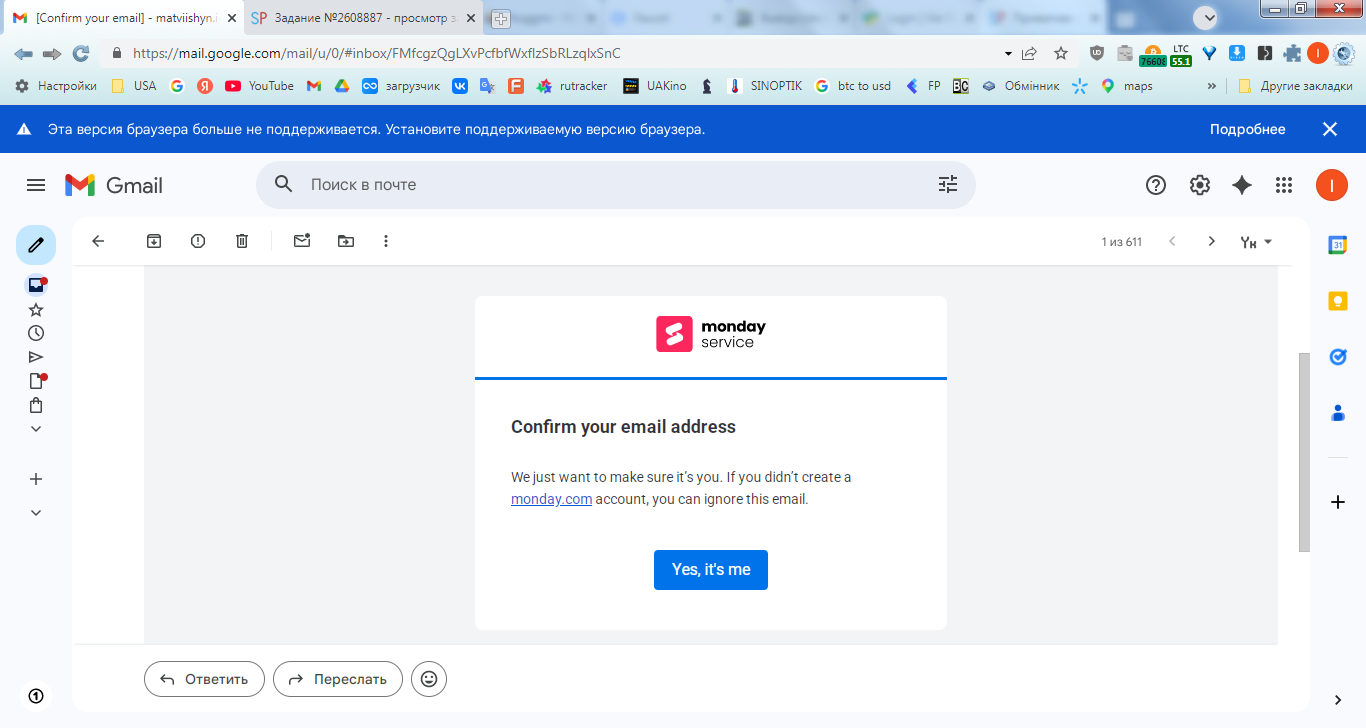This screenshot has height=728, width=1366.
Task: Open Gmail Settings gear
Action: [x=1200, y=185]
